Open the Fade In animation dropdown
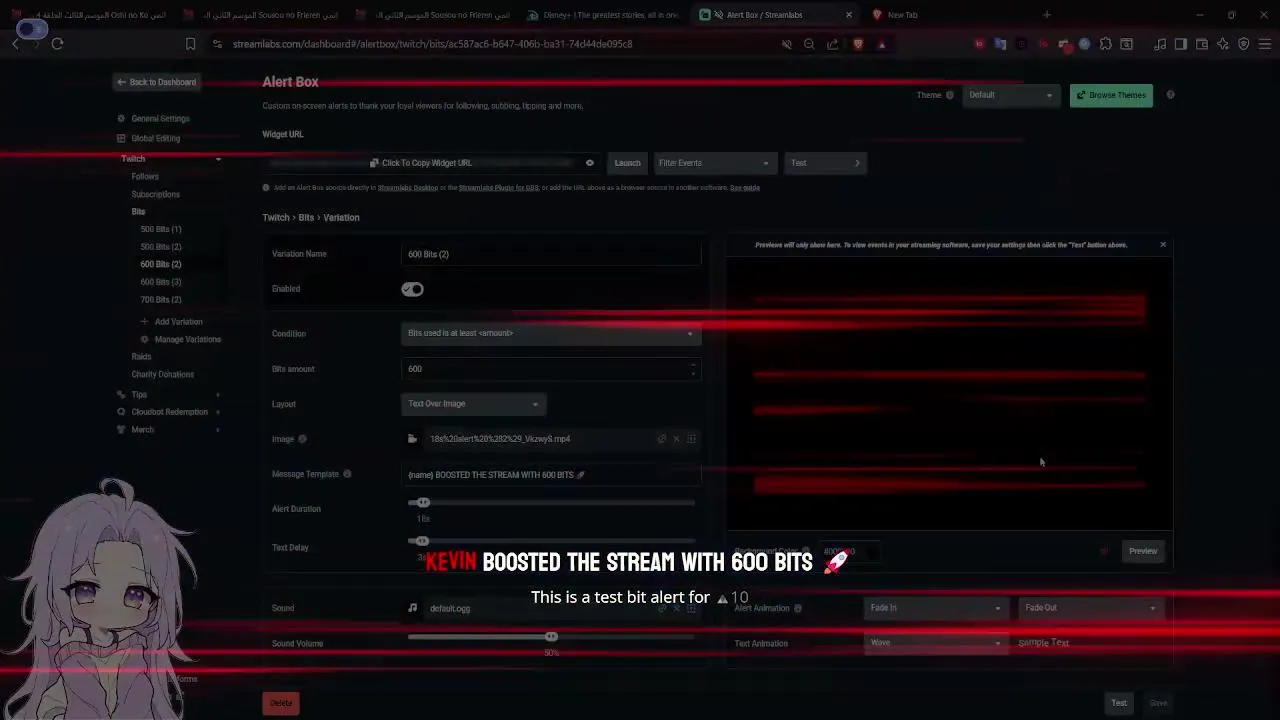Viewport: 1280px width, 720px height. 934,608
